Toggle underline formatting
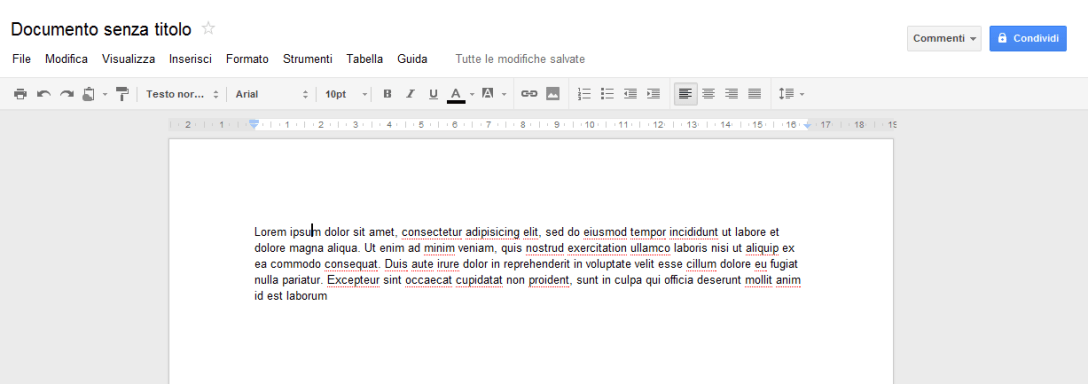Image resolution: width=1088 pixels, height=384 pixels. [434, 94]
